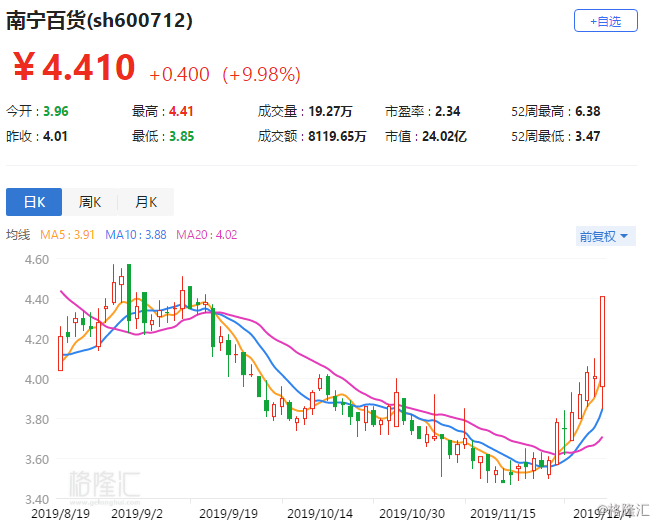Select the current price ¥4.410
The width and height of the screenshot is (657, 524).
tap(74, 67)
